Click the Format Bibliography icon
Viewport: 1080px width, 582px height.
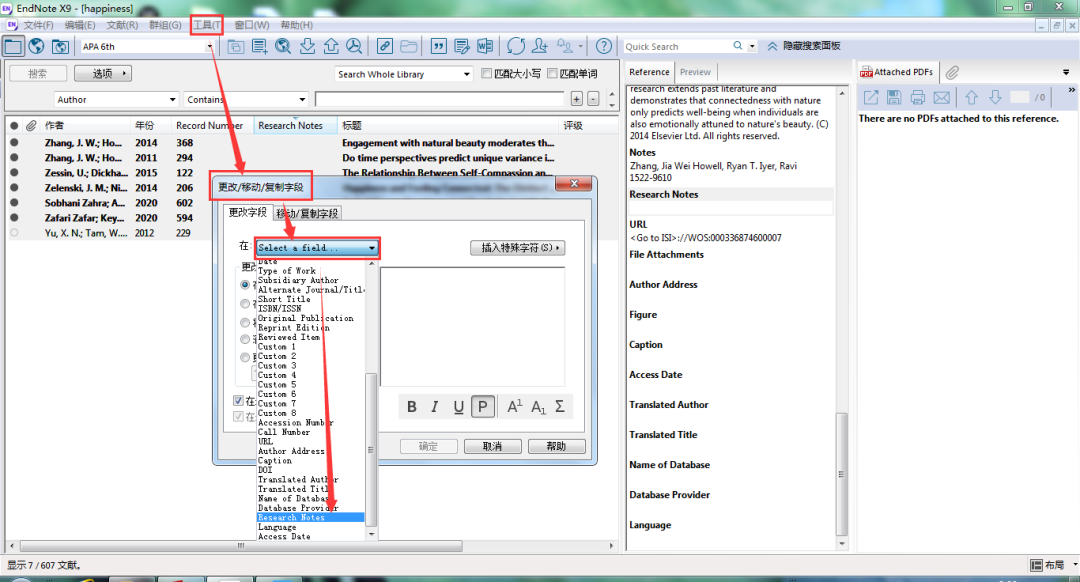pos(461,46)
